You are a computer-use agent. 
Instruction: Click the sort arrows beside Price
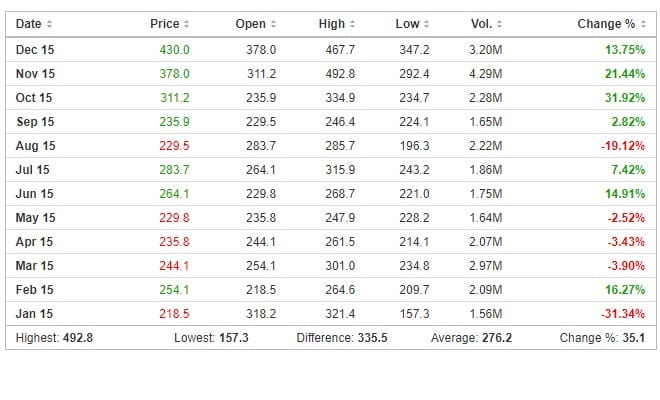pos(186,24)
